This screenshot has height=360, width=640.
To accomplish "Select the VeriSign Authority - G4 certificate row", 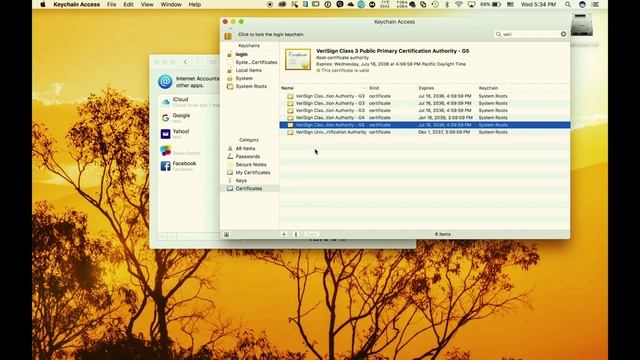I will pos(424,118).
